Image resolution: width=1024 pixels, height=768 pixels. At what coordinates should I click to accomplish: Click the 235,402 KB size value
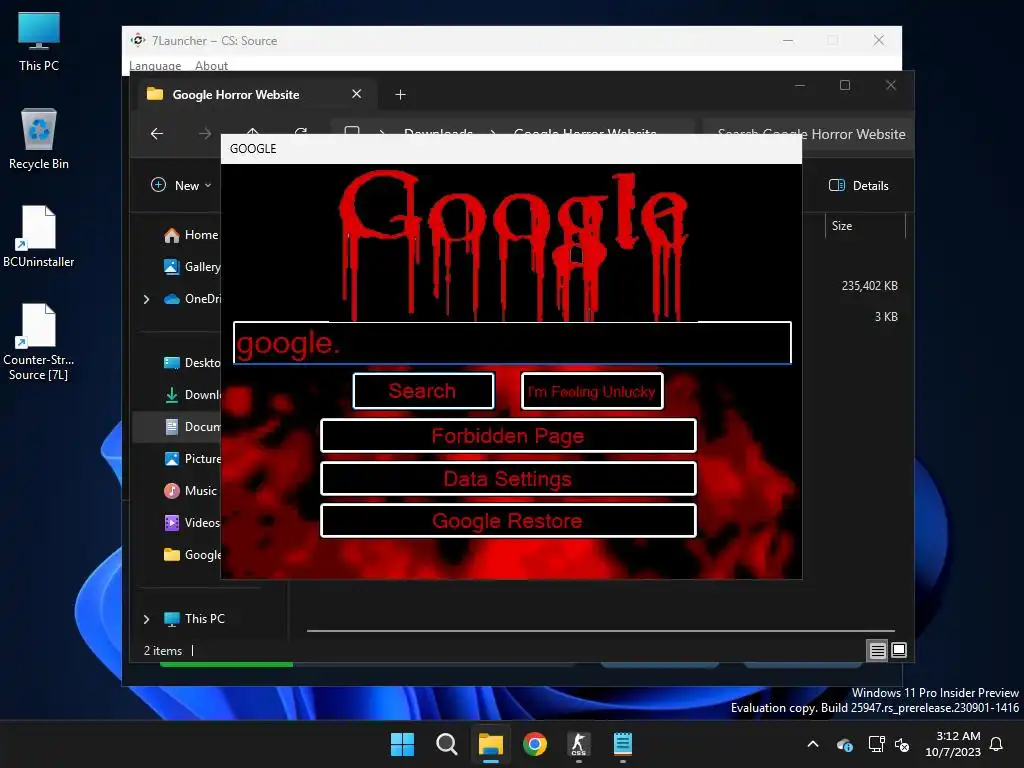pos(869,285)
